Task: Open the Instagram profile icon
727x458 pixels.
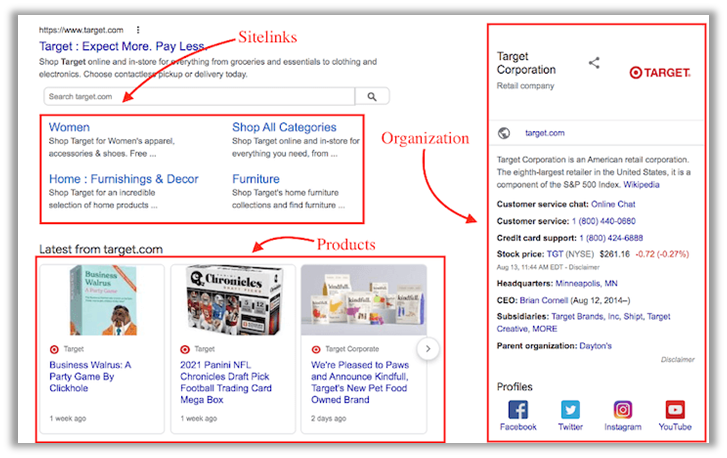Action: coord(623,410)
